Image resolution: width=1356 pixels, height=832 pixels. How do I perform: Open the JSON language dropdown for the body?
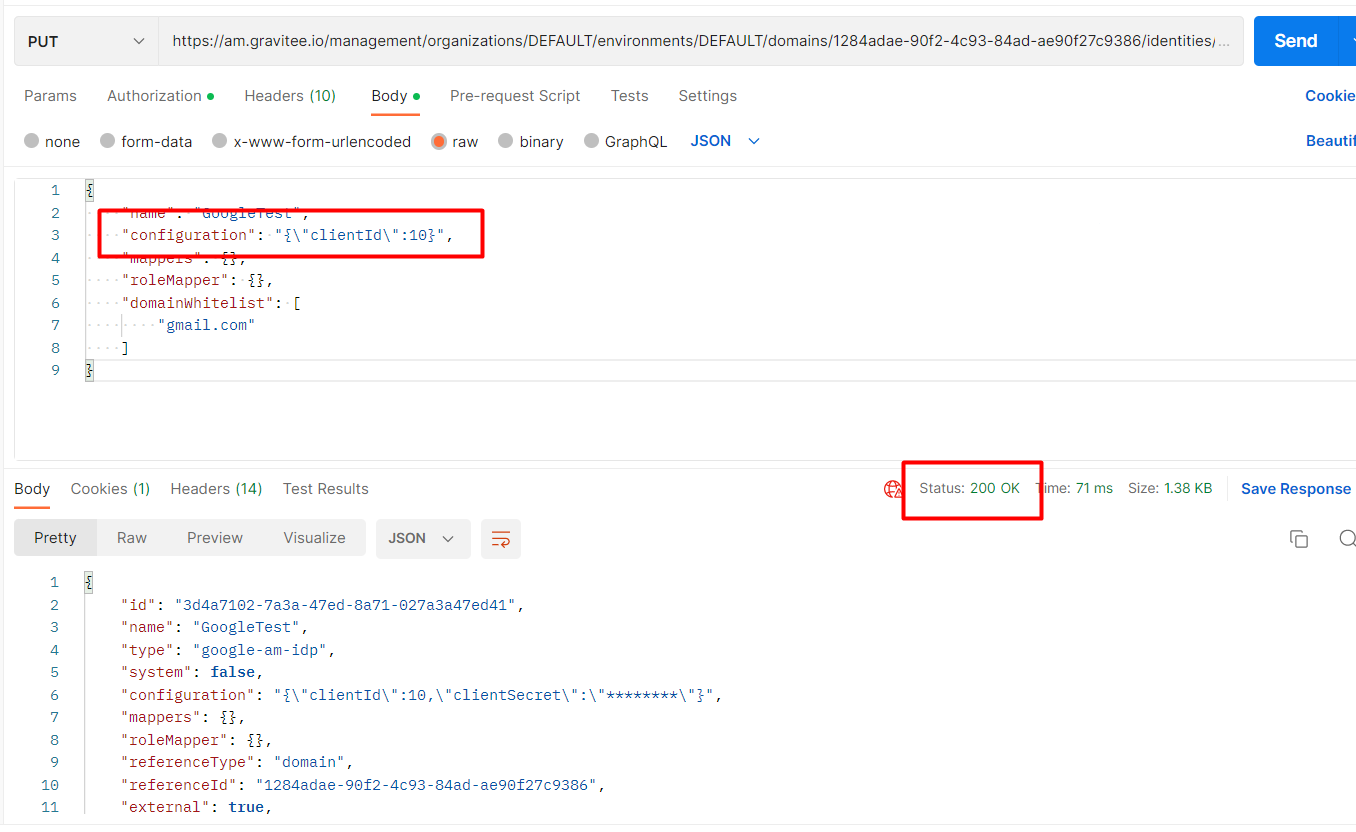723,141
